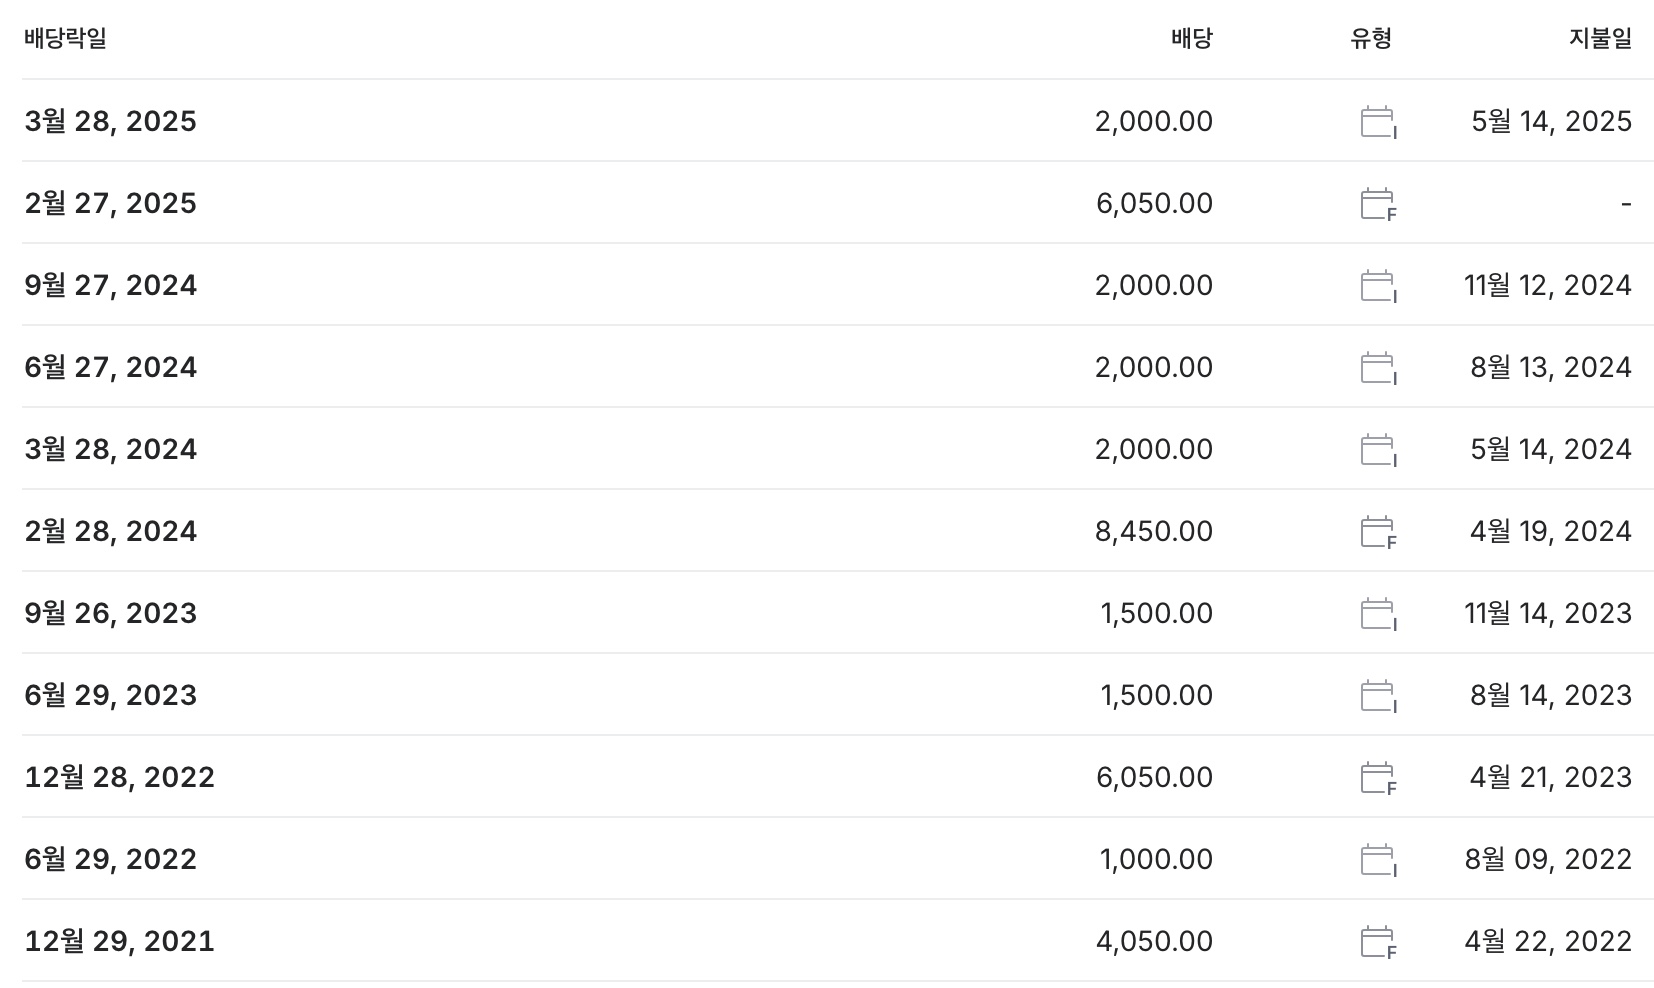Click the 배당 column header
This screenshot has height=988, width=1654.
(1191, 39)
